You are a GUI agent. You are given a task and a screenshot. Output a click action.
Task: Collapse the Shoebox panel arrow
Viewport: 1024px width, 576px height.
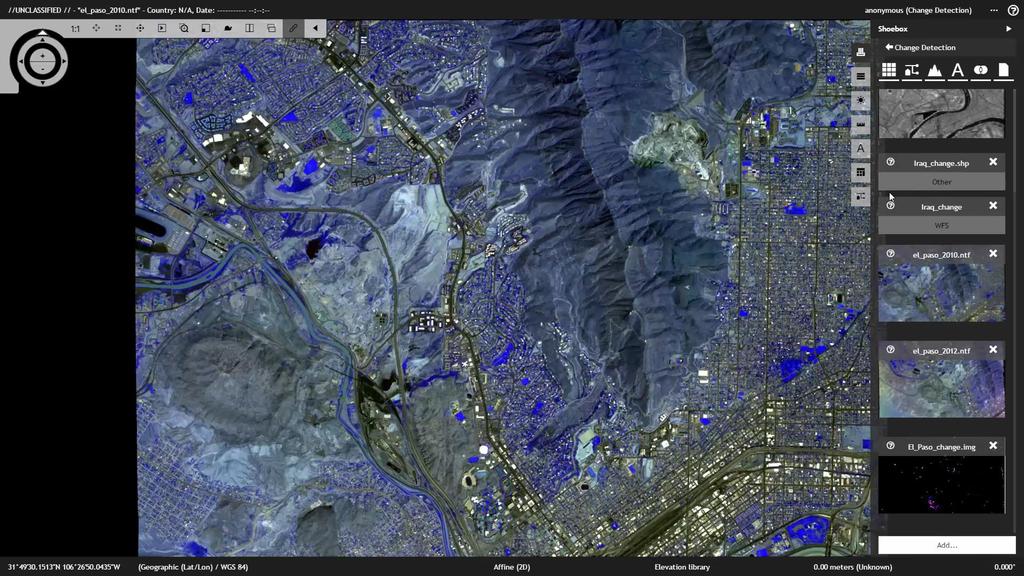click(1008, 29)
